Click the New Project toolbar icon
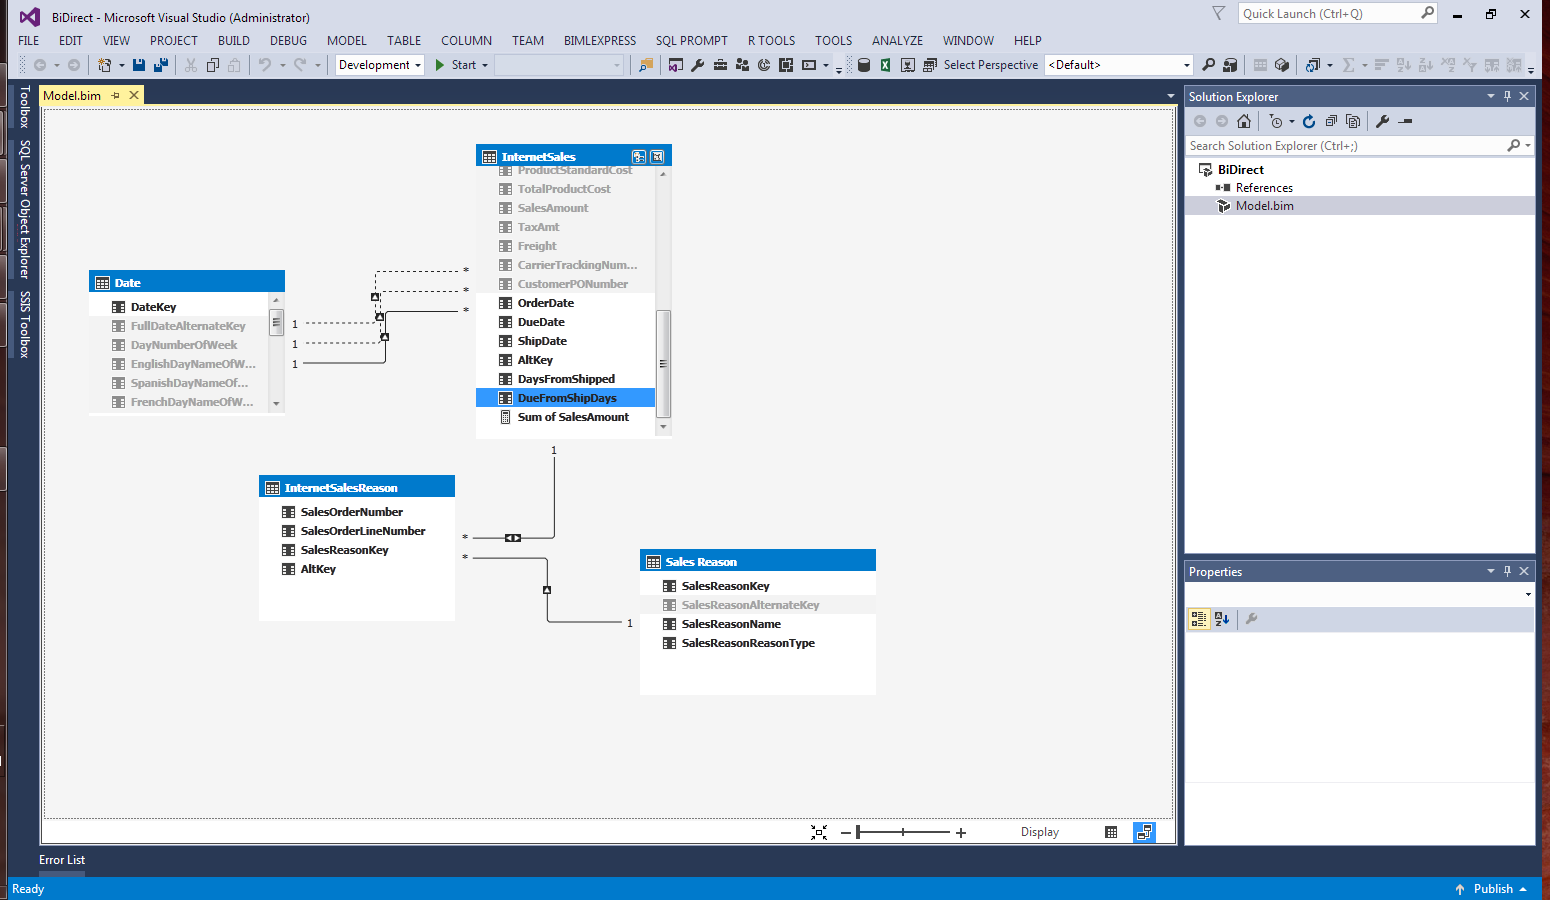This screenshot has width=1550, height=900. (x=104, y=65)
